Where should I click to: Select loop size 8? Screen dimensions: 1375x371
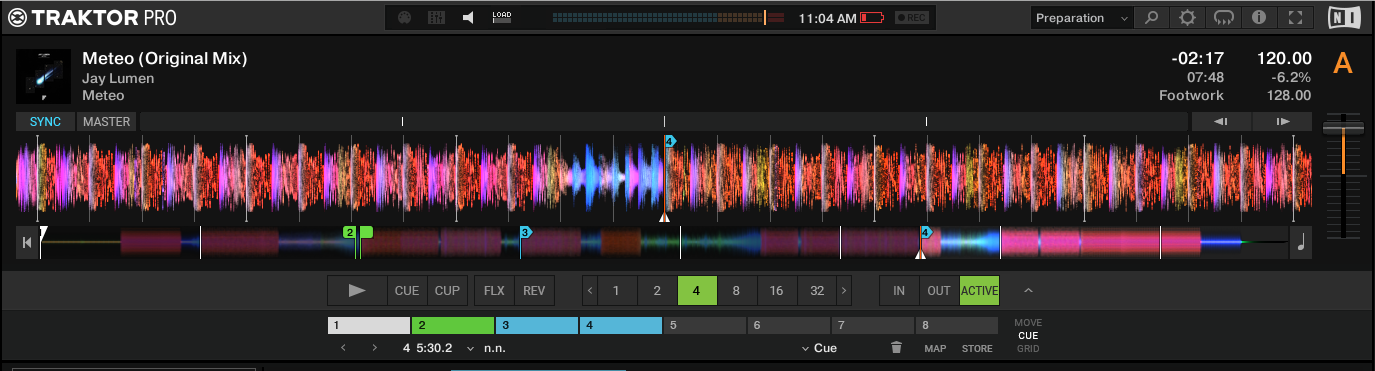tap(737, 291)
